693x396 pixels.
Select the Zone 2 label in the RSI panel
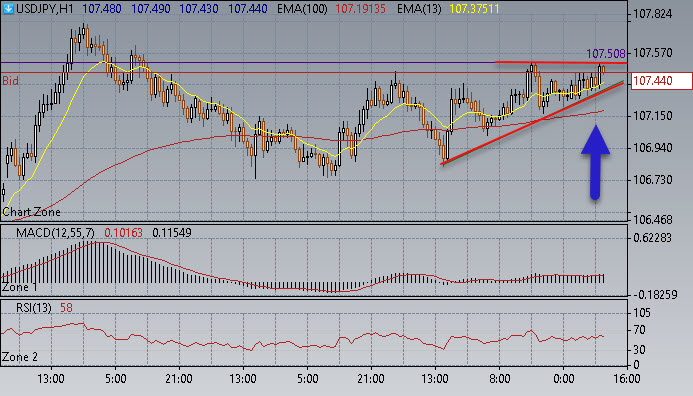click(x=20, y=357)
